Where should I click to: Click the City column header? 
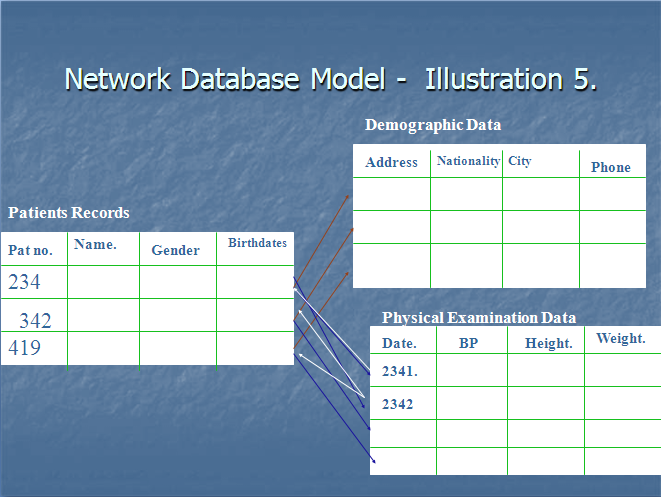(x=520, y=161)
